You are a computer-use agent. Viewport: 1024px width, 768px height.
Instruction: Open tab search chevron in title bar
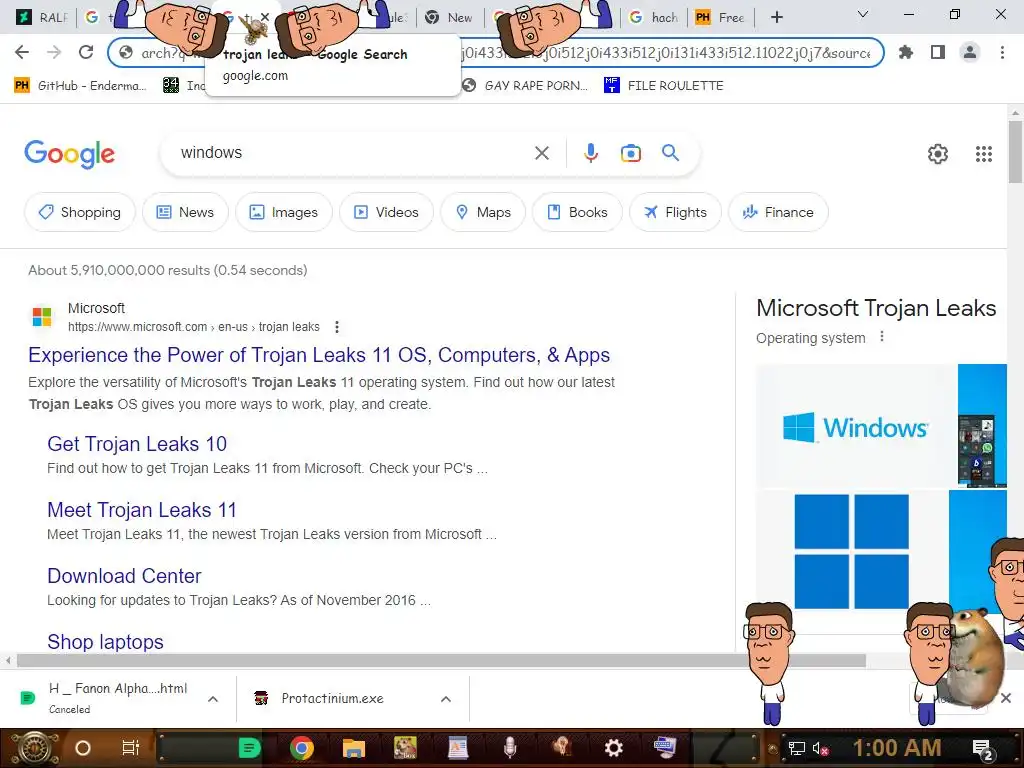[863, 14]
